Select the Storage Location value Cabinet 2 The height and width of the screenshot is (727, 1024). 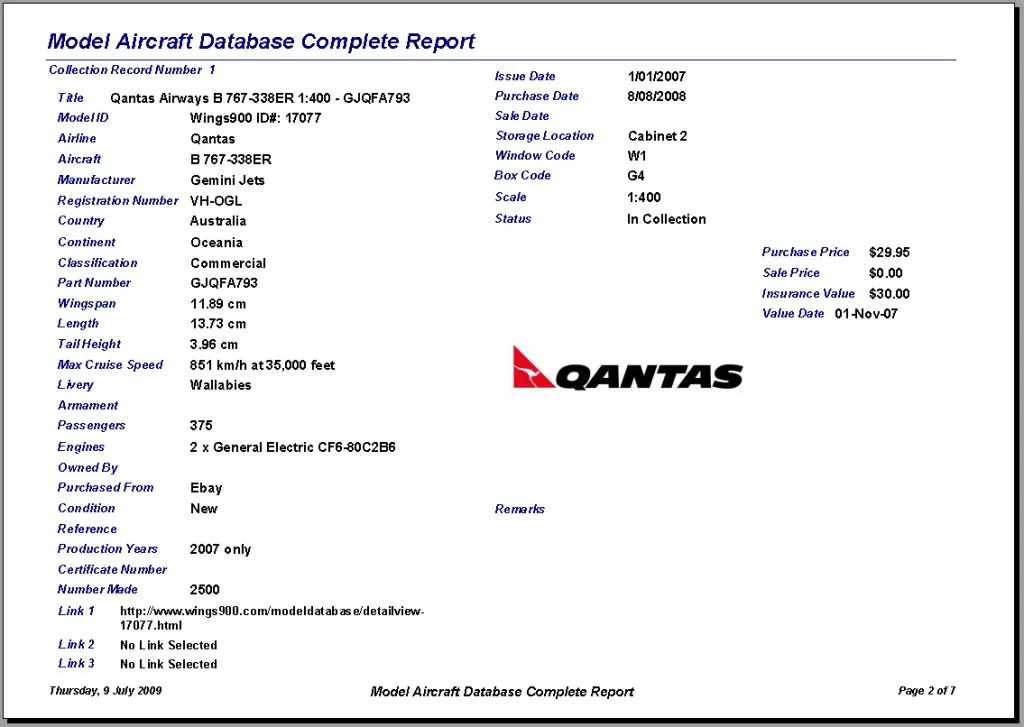click(657, 136)
